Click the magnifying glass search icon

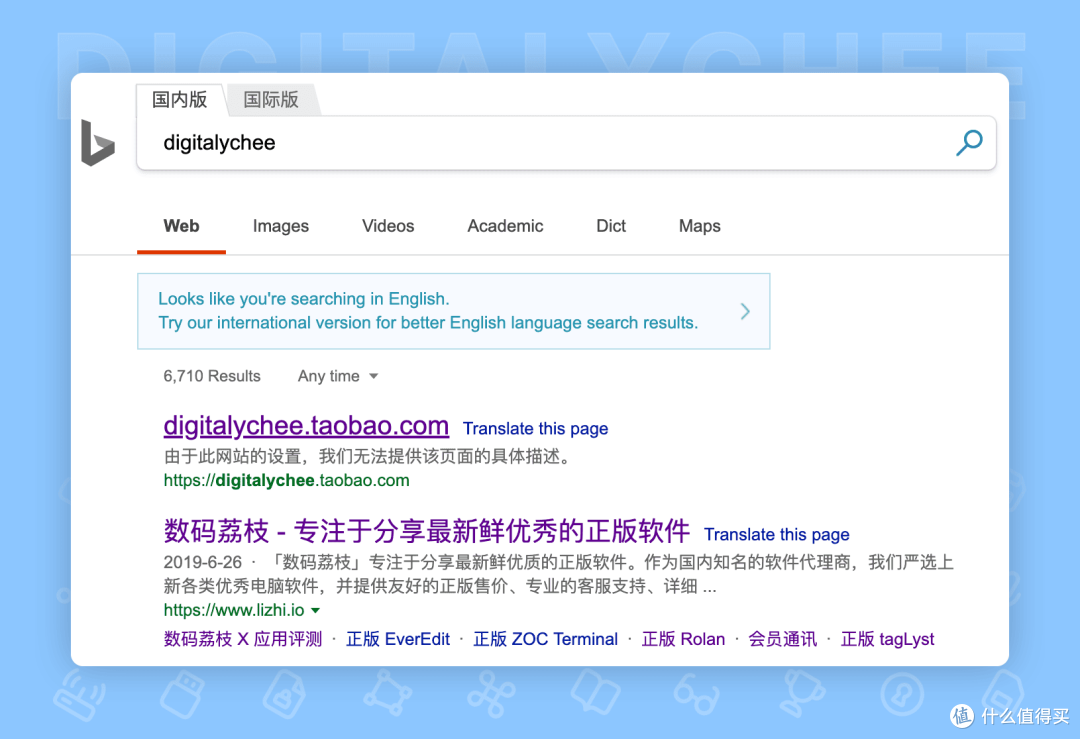click(x=968, y=143)
